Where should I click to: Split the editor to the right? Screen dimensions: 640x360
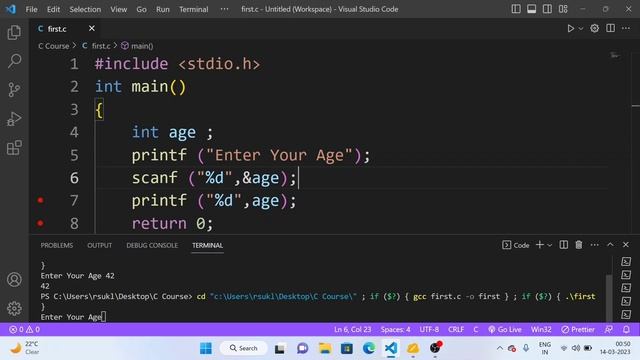click(610, 28)
